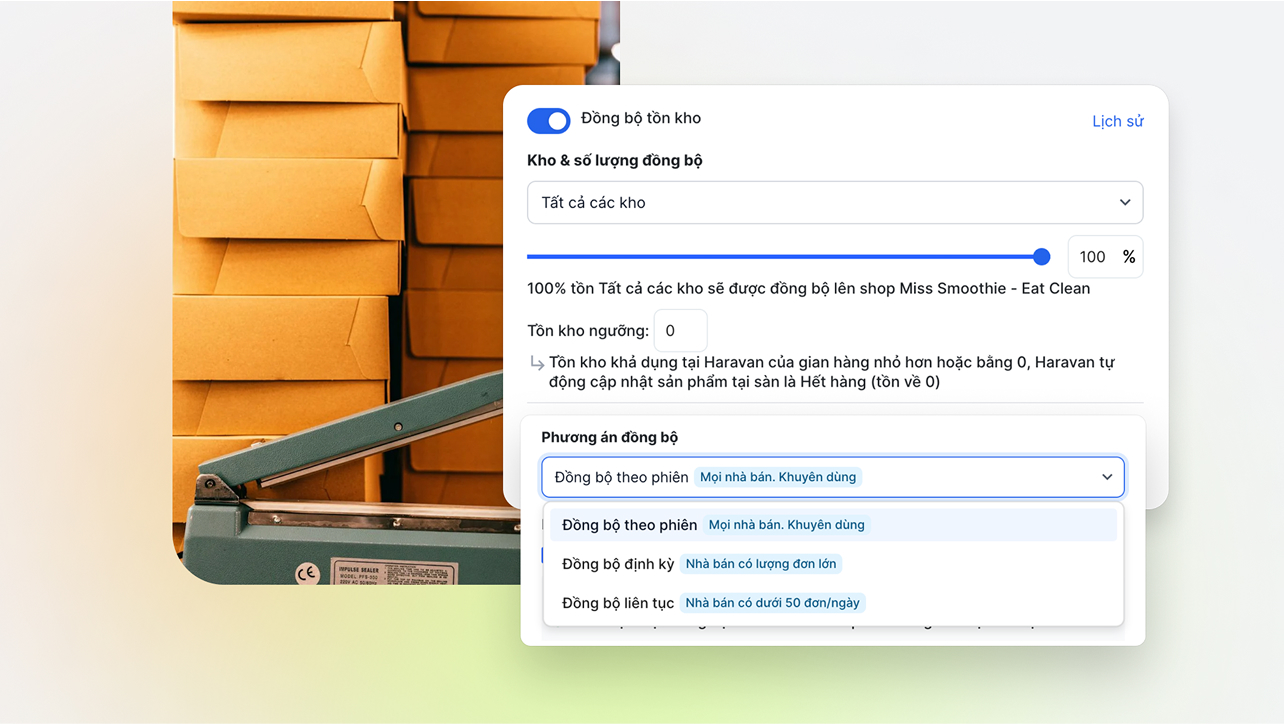Click the 100 percent input field
The image size is (1284, 724).
click(x=1105, y=257)
